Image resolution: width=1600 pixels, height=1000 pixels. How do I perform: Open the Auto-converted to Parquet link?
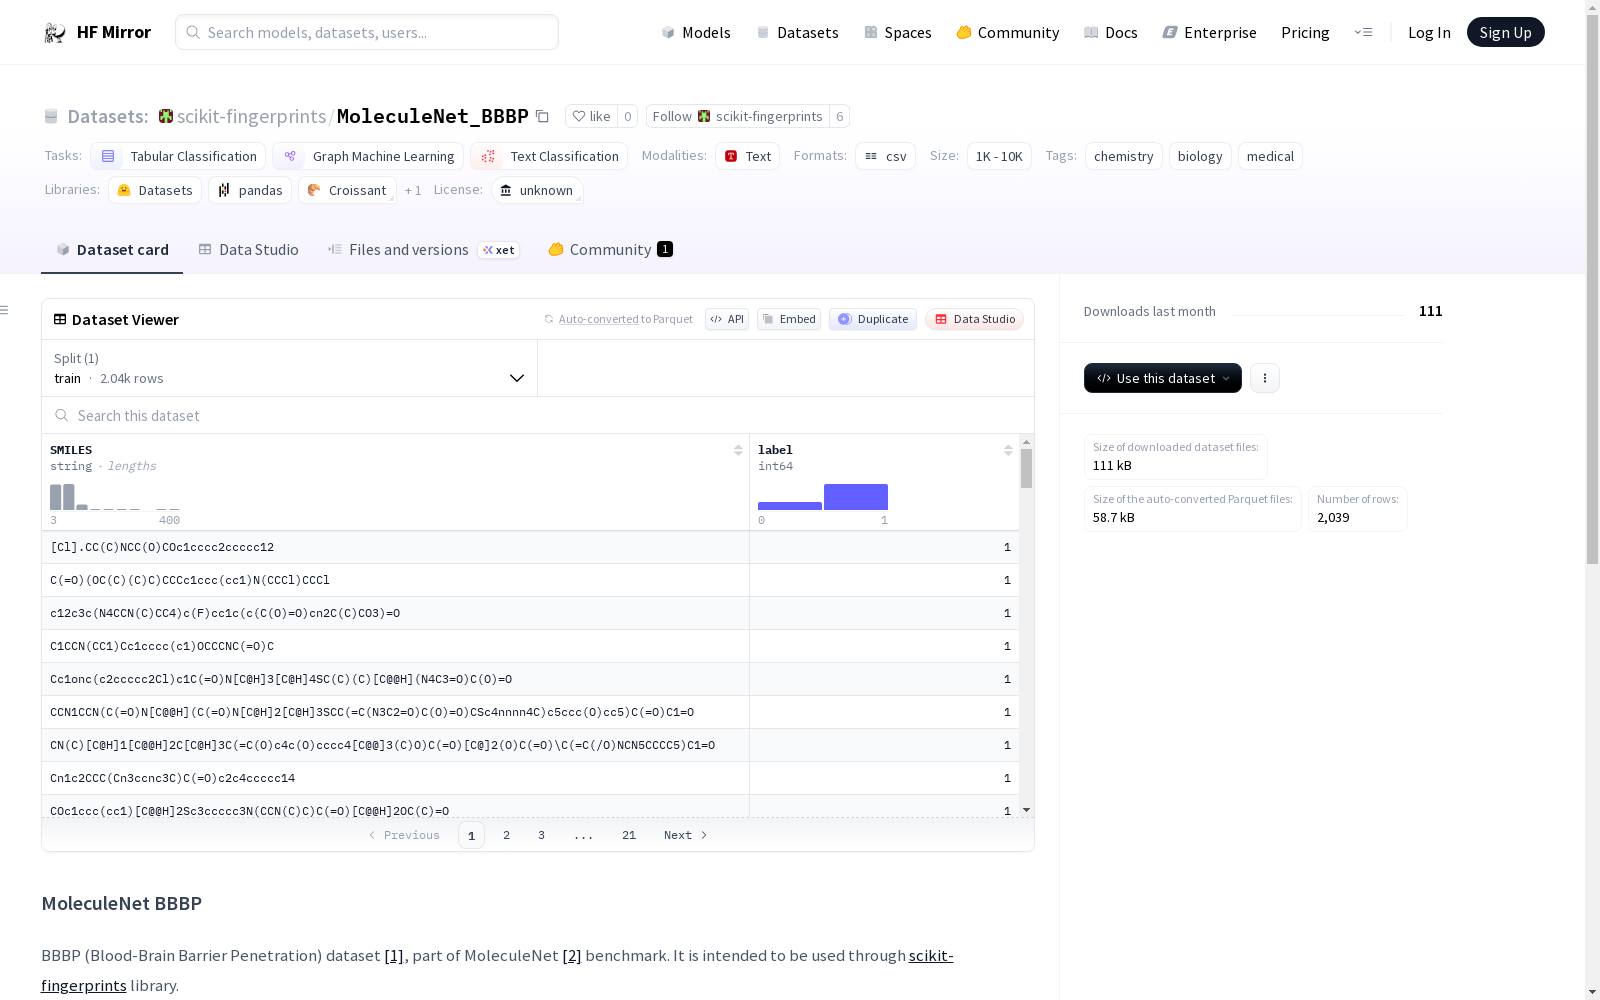599,319
